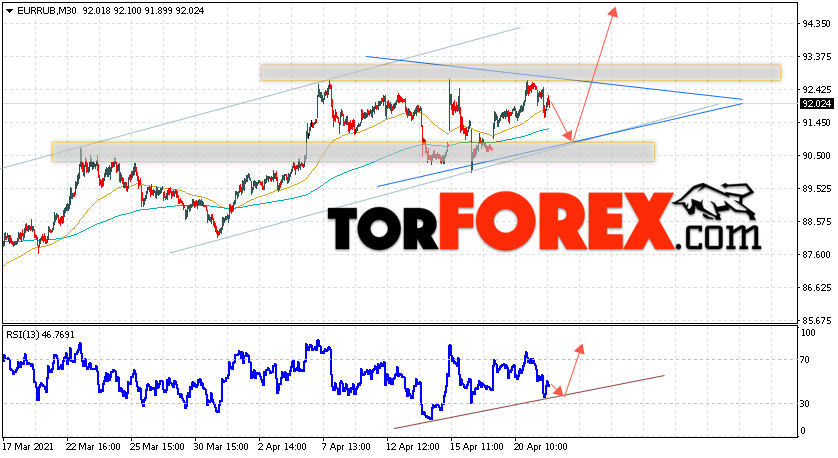
Task: Click the 7 Apr 13:00 time label
Action: click(x=346, y=446)
